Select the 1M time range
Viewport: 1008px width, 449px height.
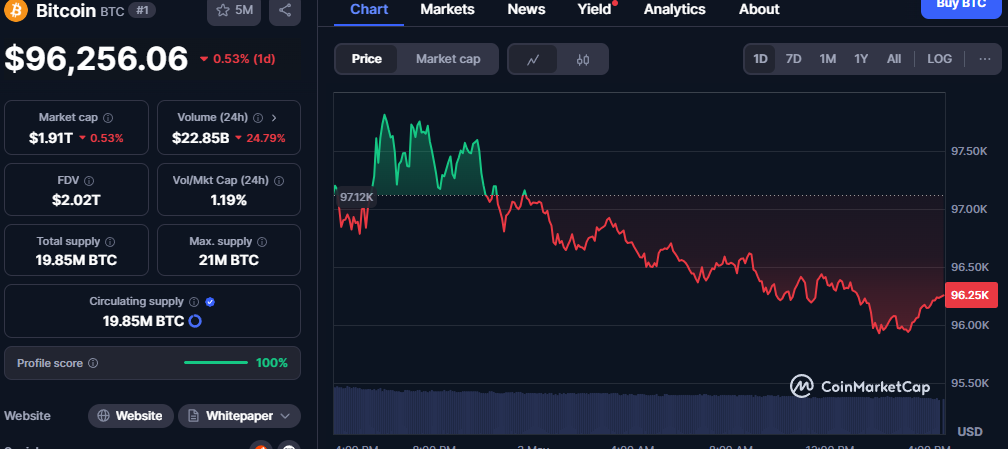coord(827,59)
